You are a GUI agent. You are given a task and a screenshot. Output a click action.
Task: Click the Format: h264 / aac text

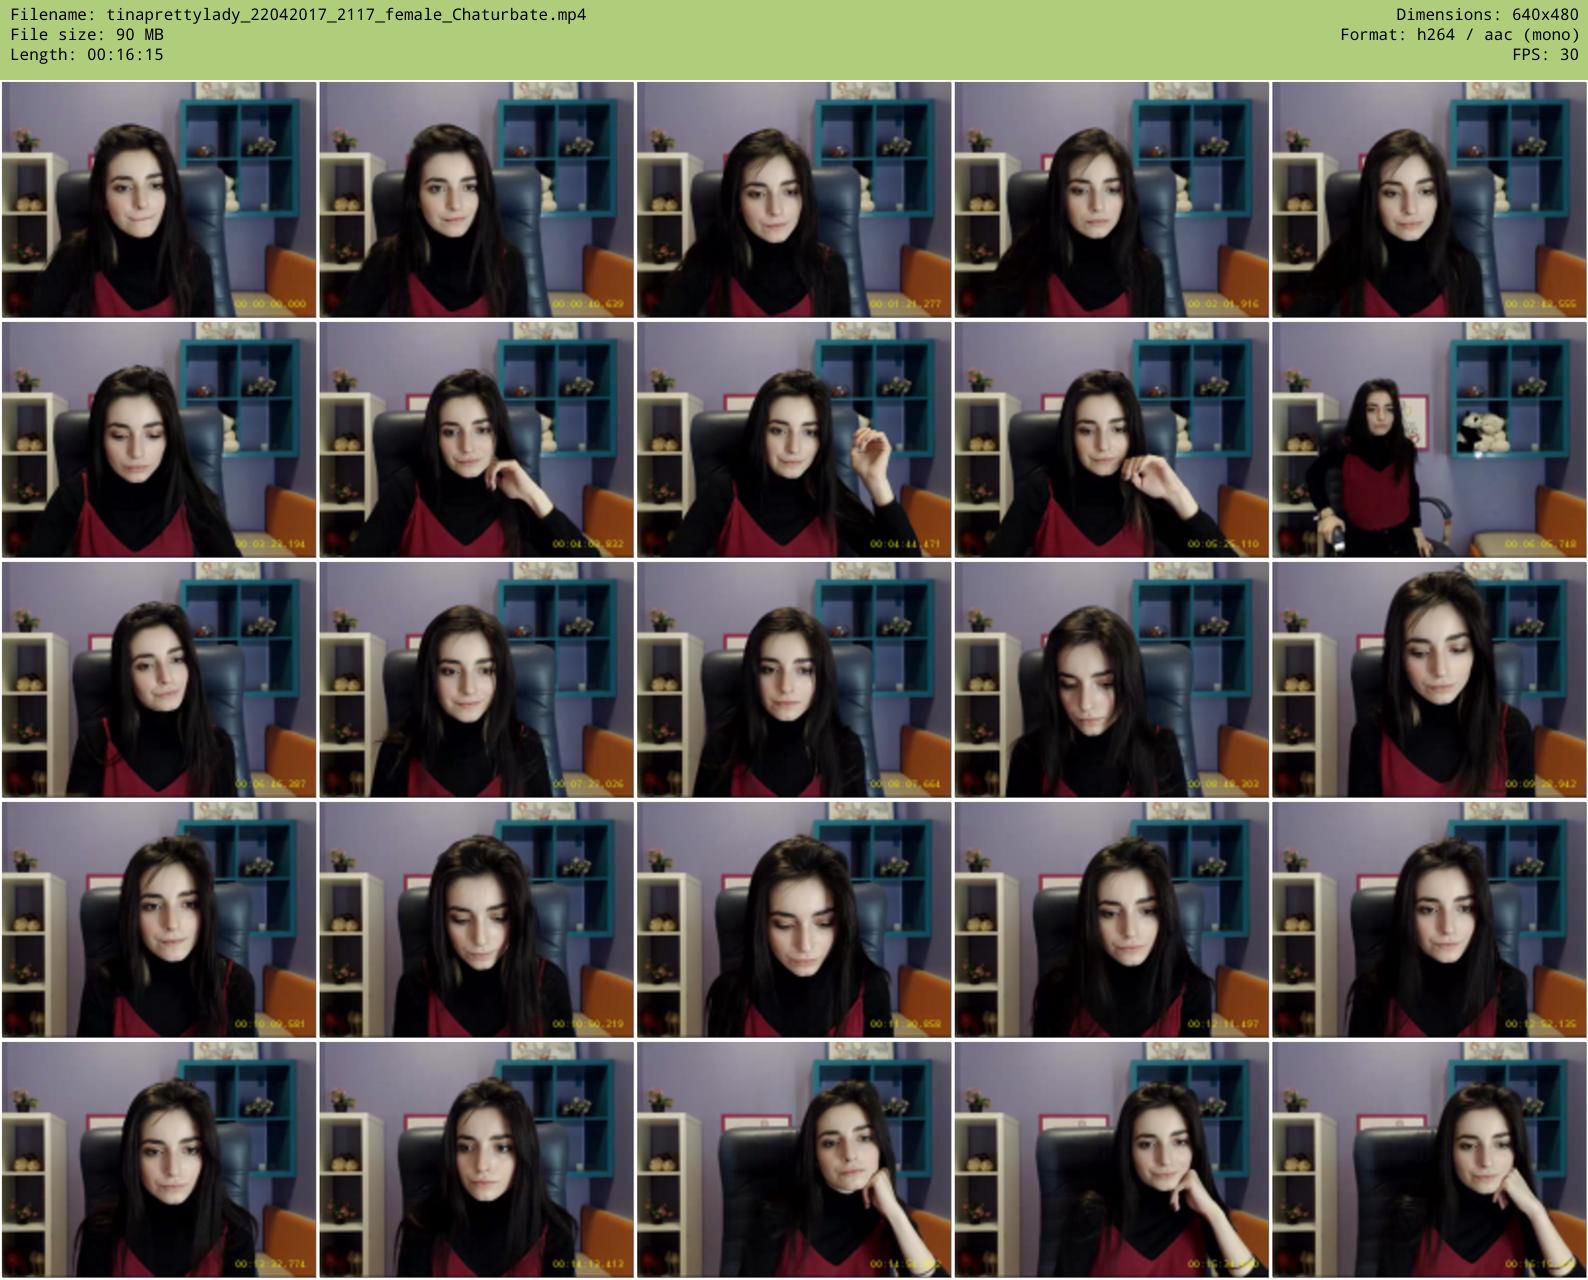pos(1459,34)
